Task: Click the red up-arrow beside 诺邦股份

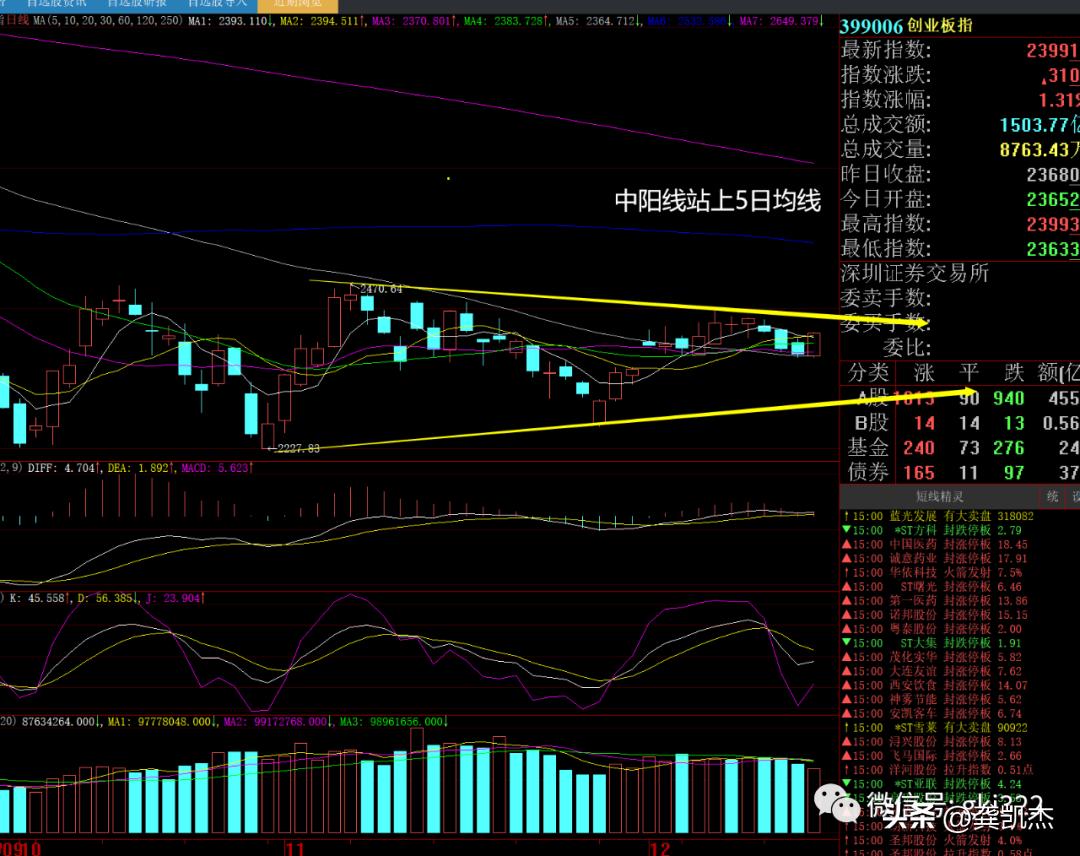Action: tap(846, 615)
